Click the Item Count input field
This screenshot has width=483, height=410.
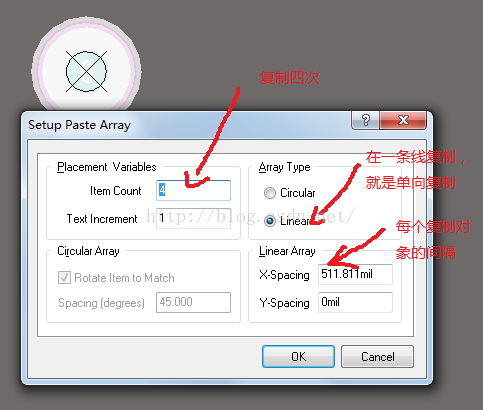pyautogui.click(x=193, y=190)
